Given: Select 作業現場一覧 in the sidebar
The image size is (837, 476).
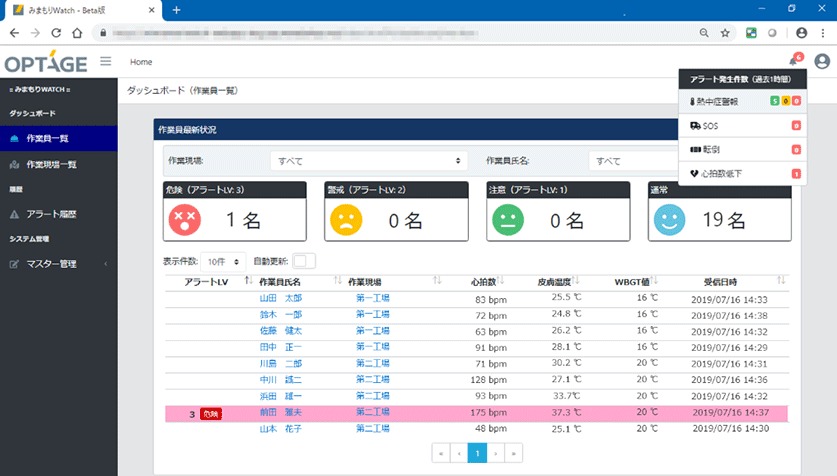Looking at the screenshot, I should click(51, 164).
